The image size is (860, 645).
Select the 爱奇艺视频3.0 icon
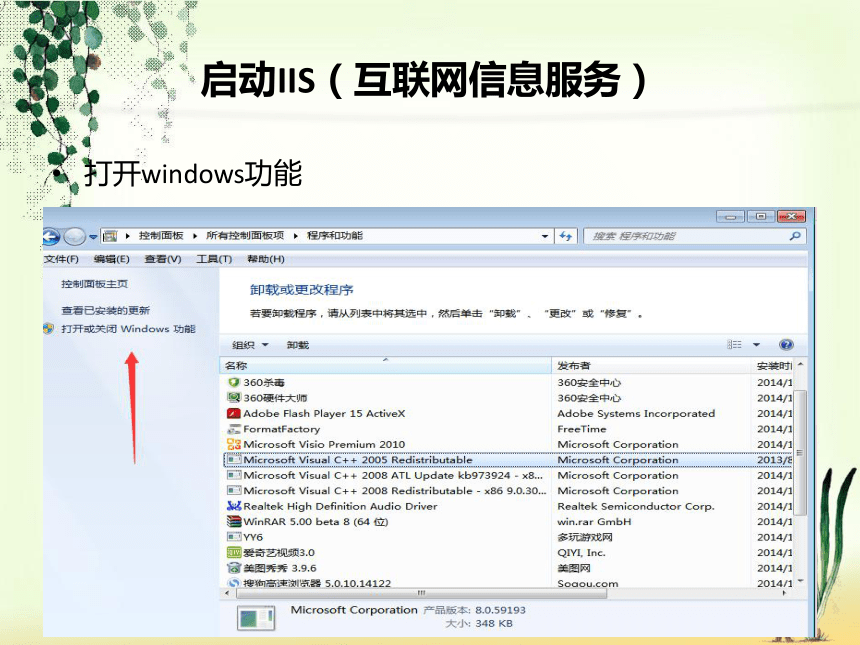(234, 552)
